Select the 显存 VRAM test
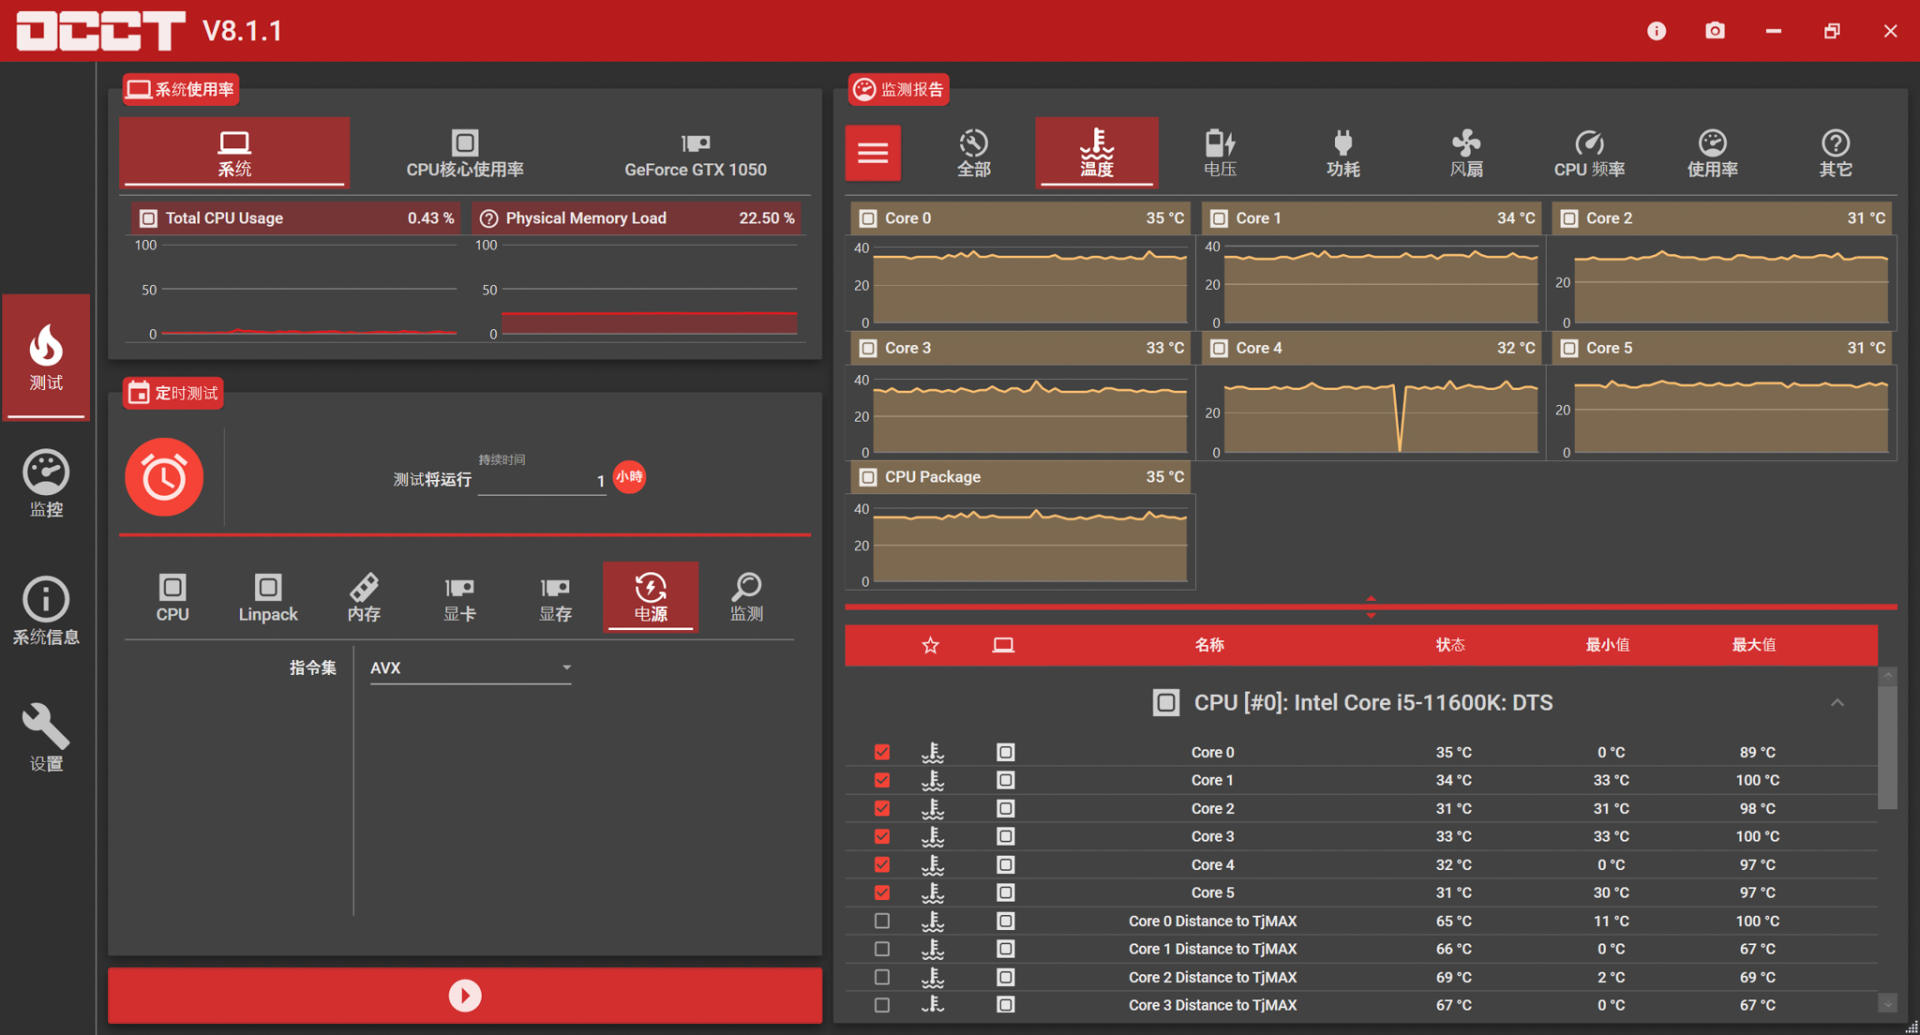 point(556,598)
